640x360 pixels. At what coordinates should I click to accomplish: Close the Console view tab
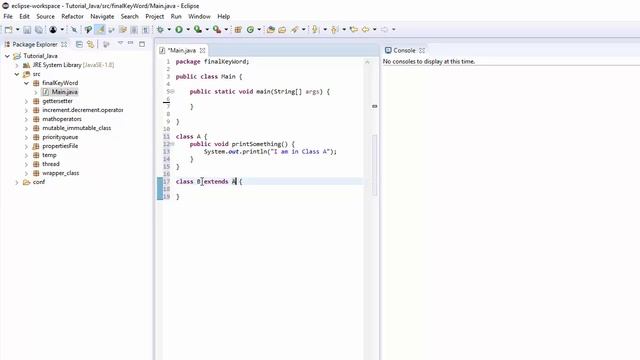[422, 50]
